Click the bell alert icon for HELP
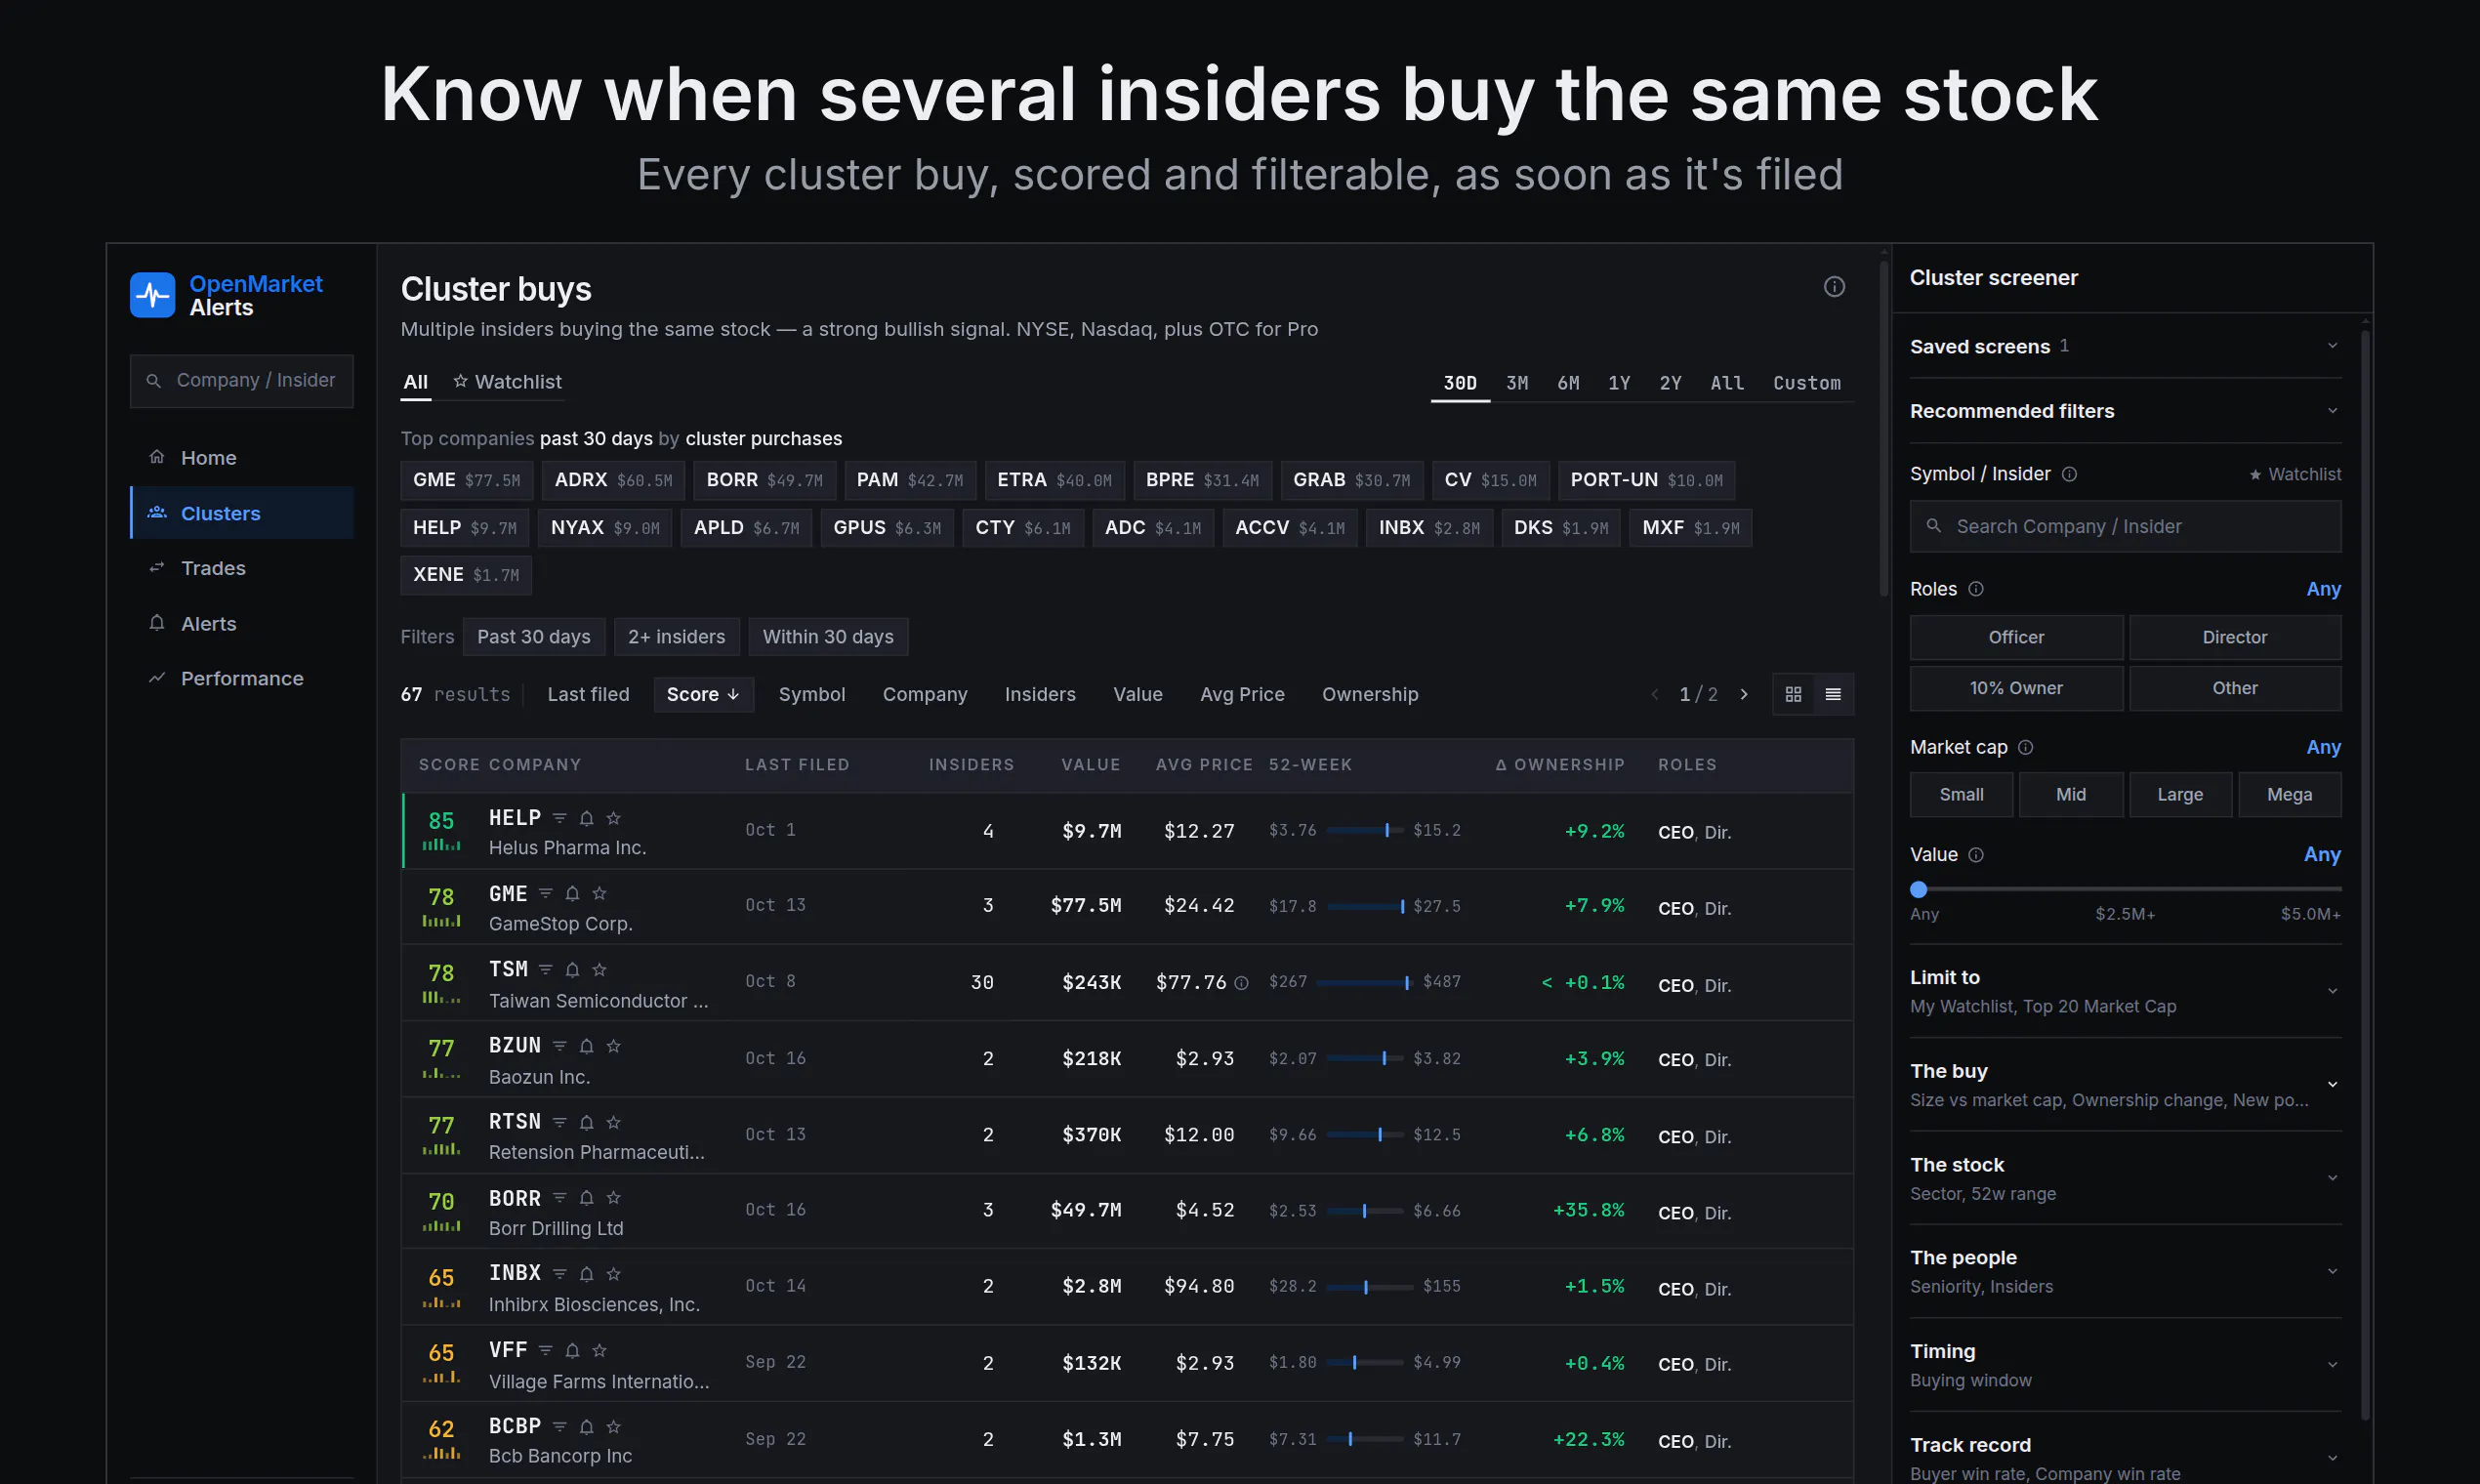Screen dimensions: 2480x1484 pyautogui.click(x=587, y=818)
